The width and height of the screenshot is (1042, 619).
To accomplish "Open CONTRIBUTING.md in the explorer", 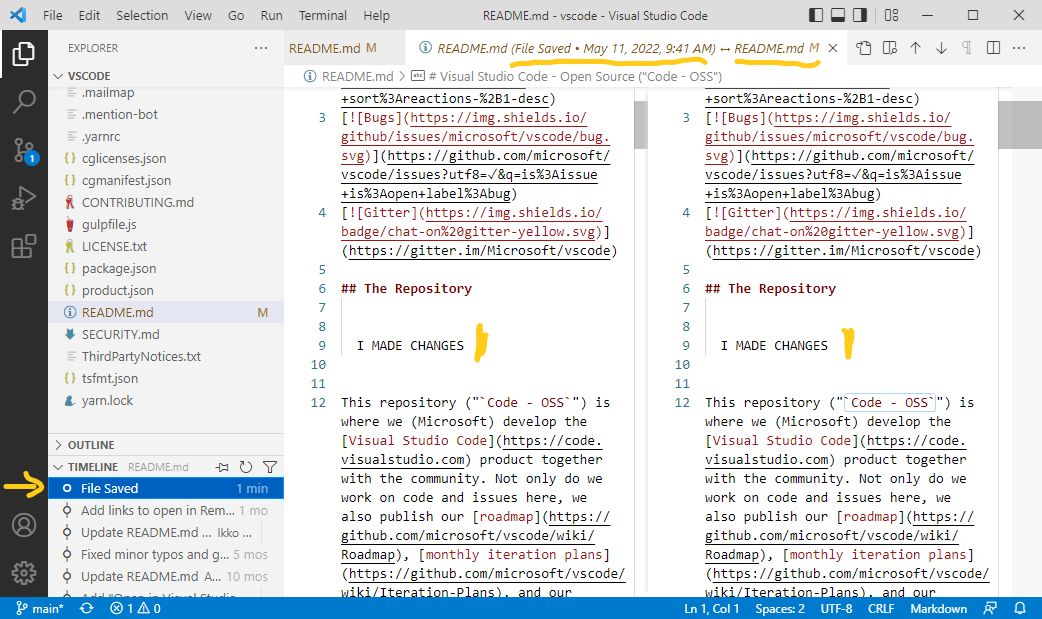I will 138,202.
